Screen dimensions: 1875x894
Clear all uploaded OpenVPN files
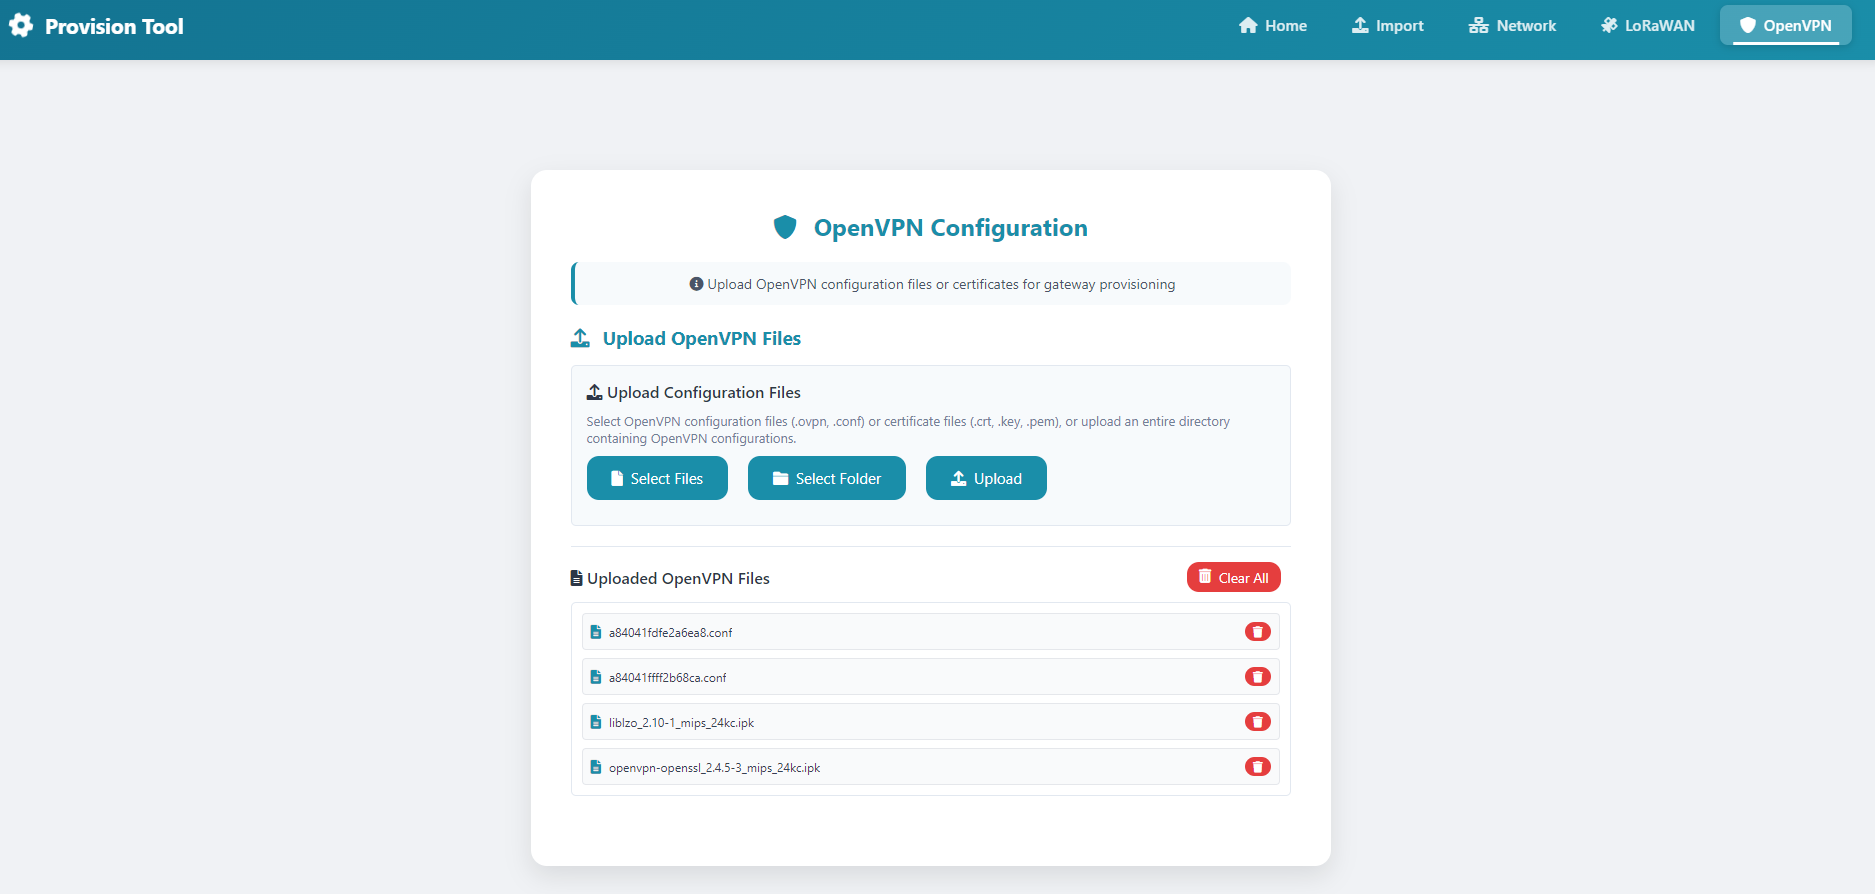[1233, 577]
